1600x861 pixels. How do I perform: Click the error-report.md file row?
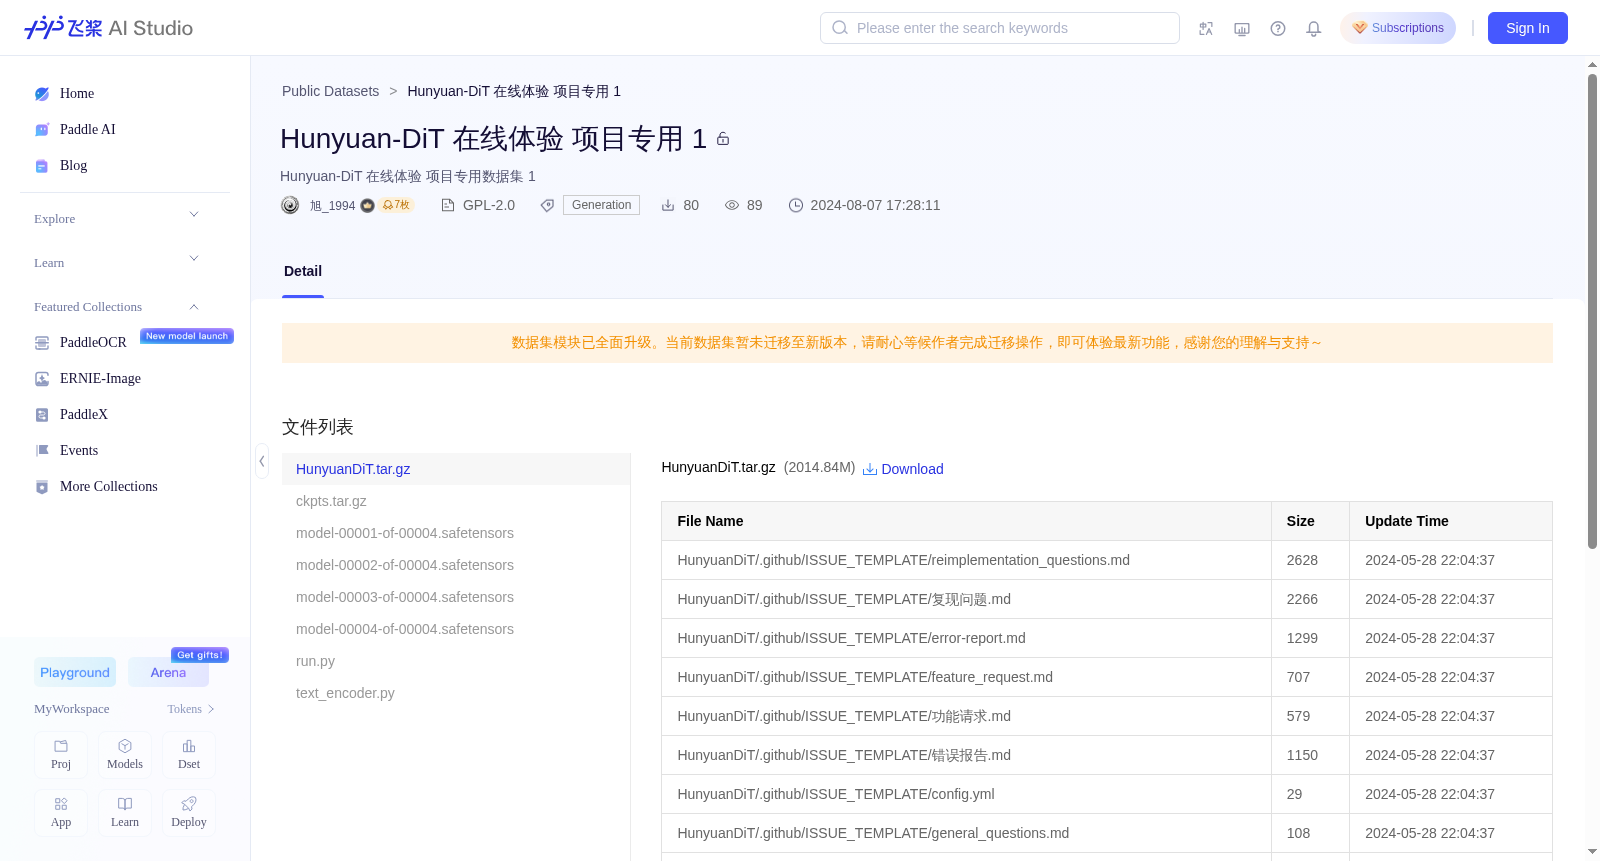[1107, 638]
